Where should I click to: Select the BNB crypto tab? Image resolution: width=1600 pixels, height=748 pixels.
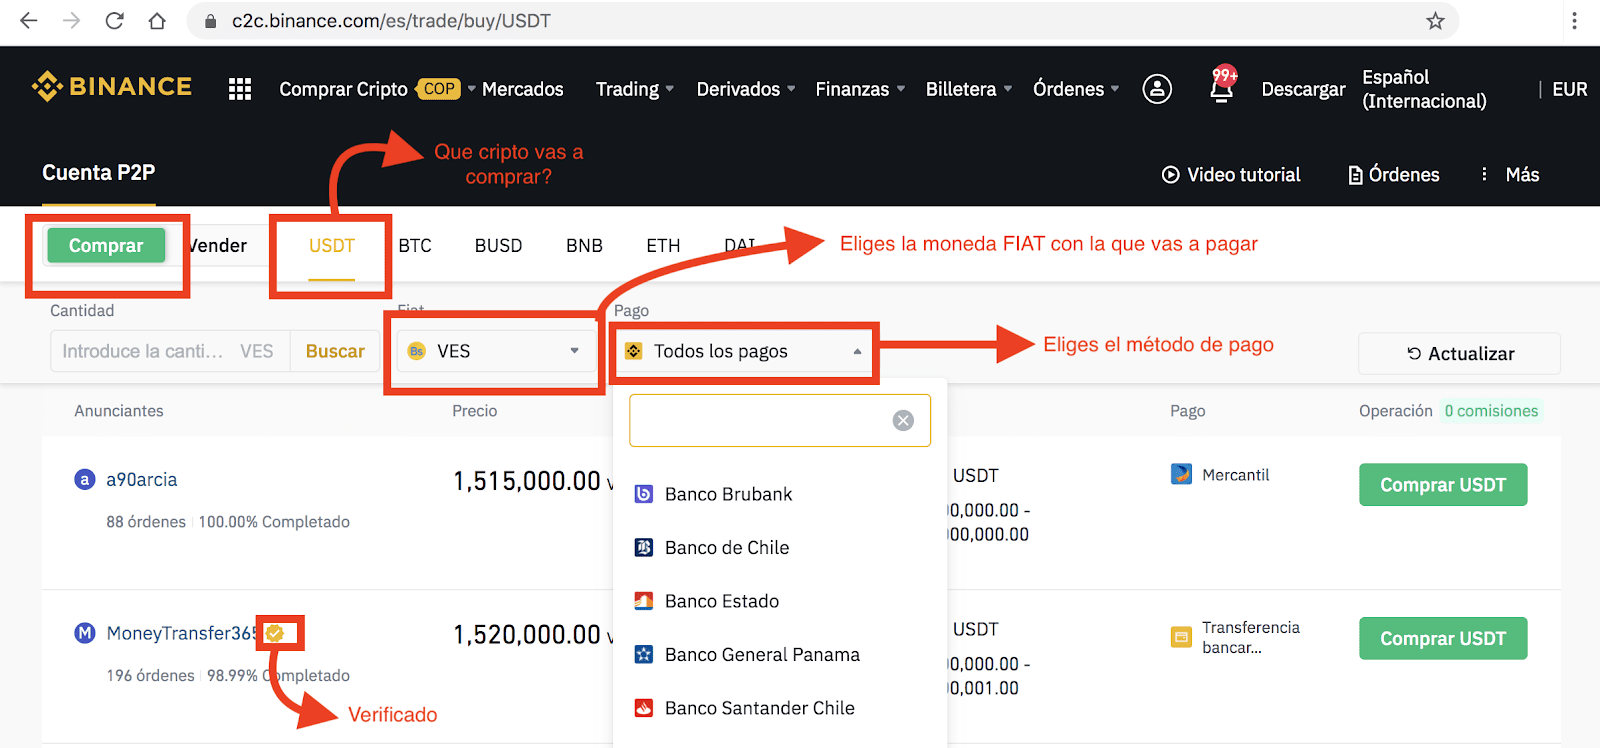[x=584, y=245]
